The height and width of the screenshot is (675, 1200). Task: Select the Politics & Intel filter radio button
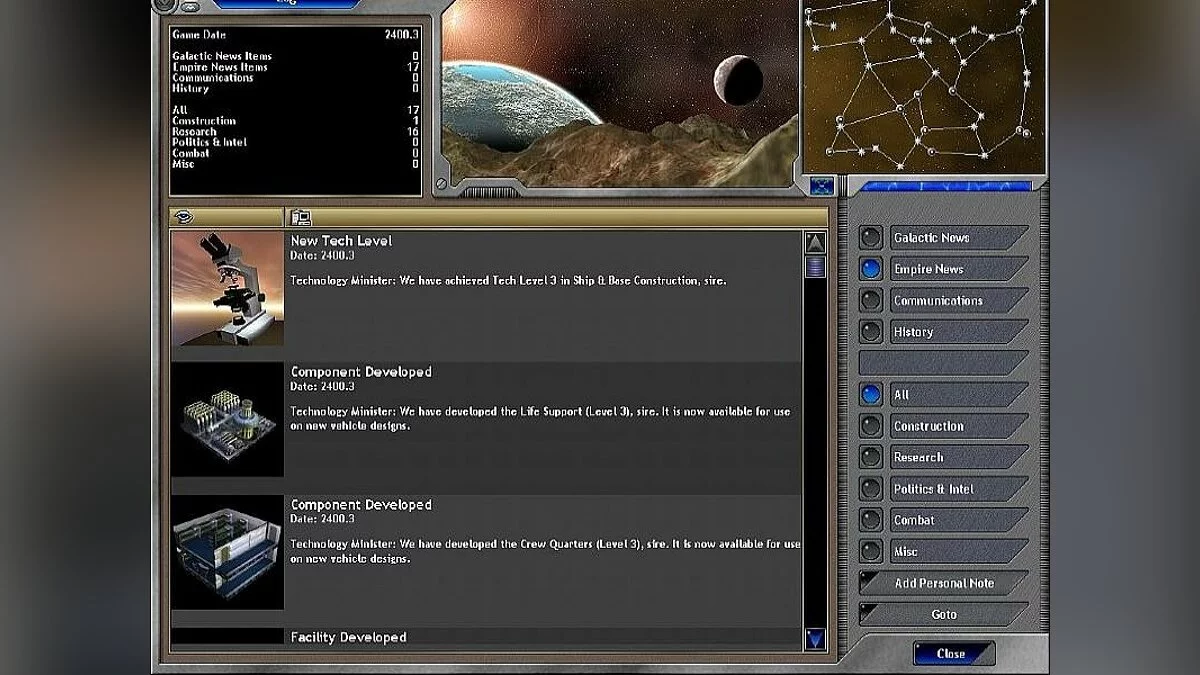coord(871,489)
